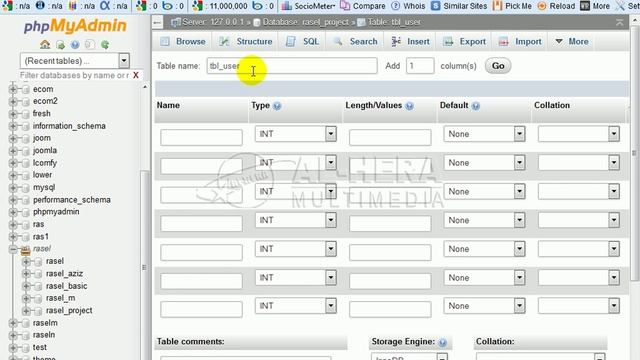The width and height of the screenshot is (640, 360).
Task: Click Length/Values field in first column row
Action: (x=390, y=138)
